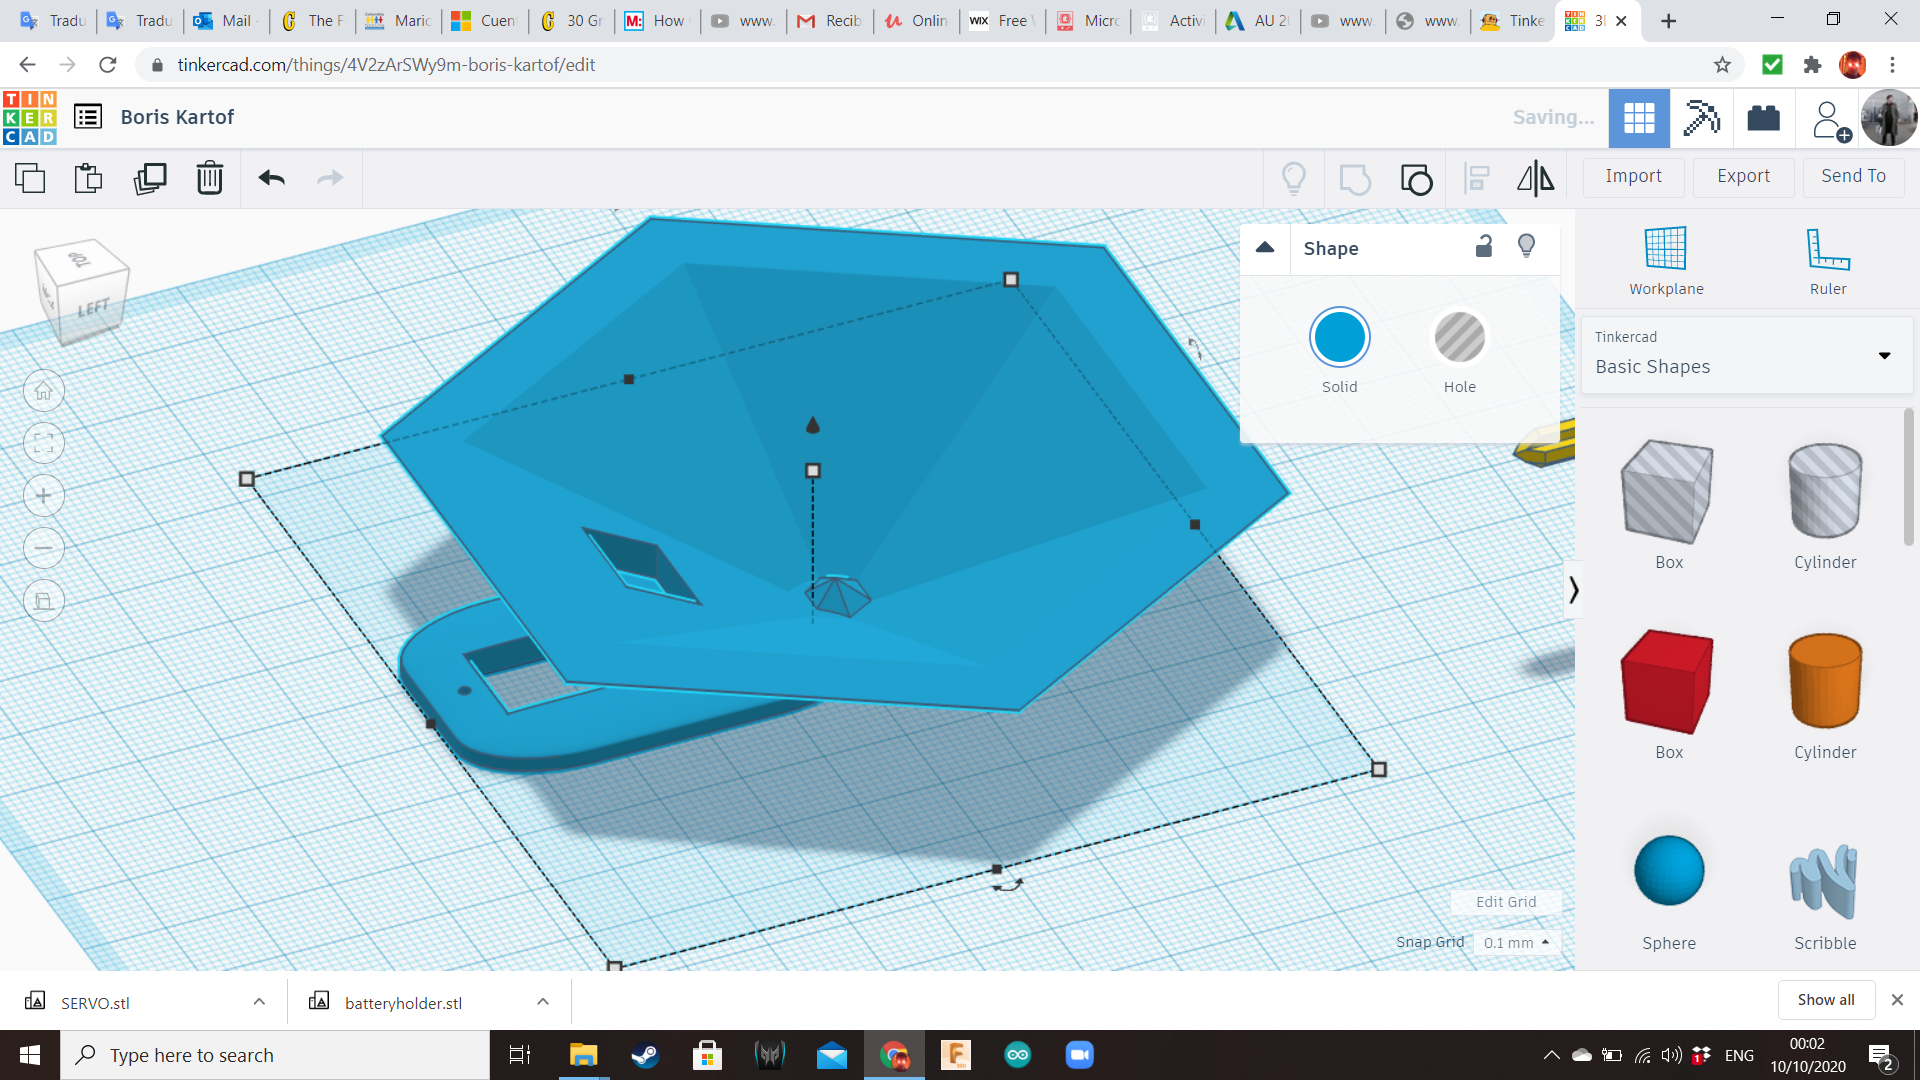1920x1080 pixels.
Task: Choose the Solid blue color swatch
Action: point(1339,338)
